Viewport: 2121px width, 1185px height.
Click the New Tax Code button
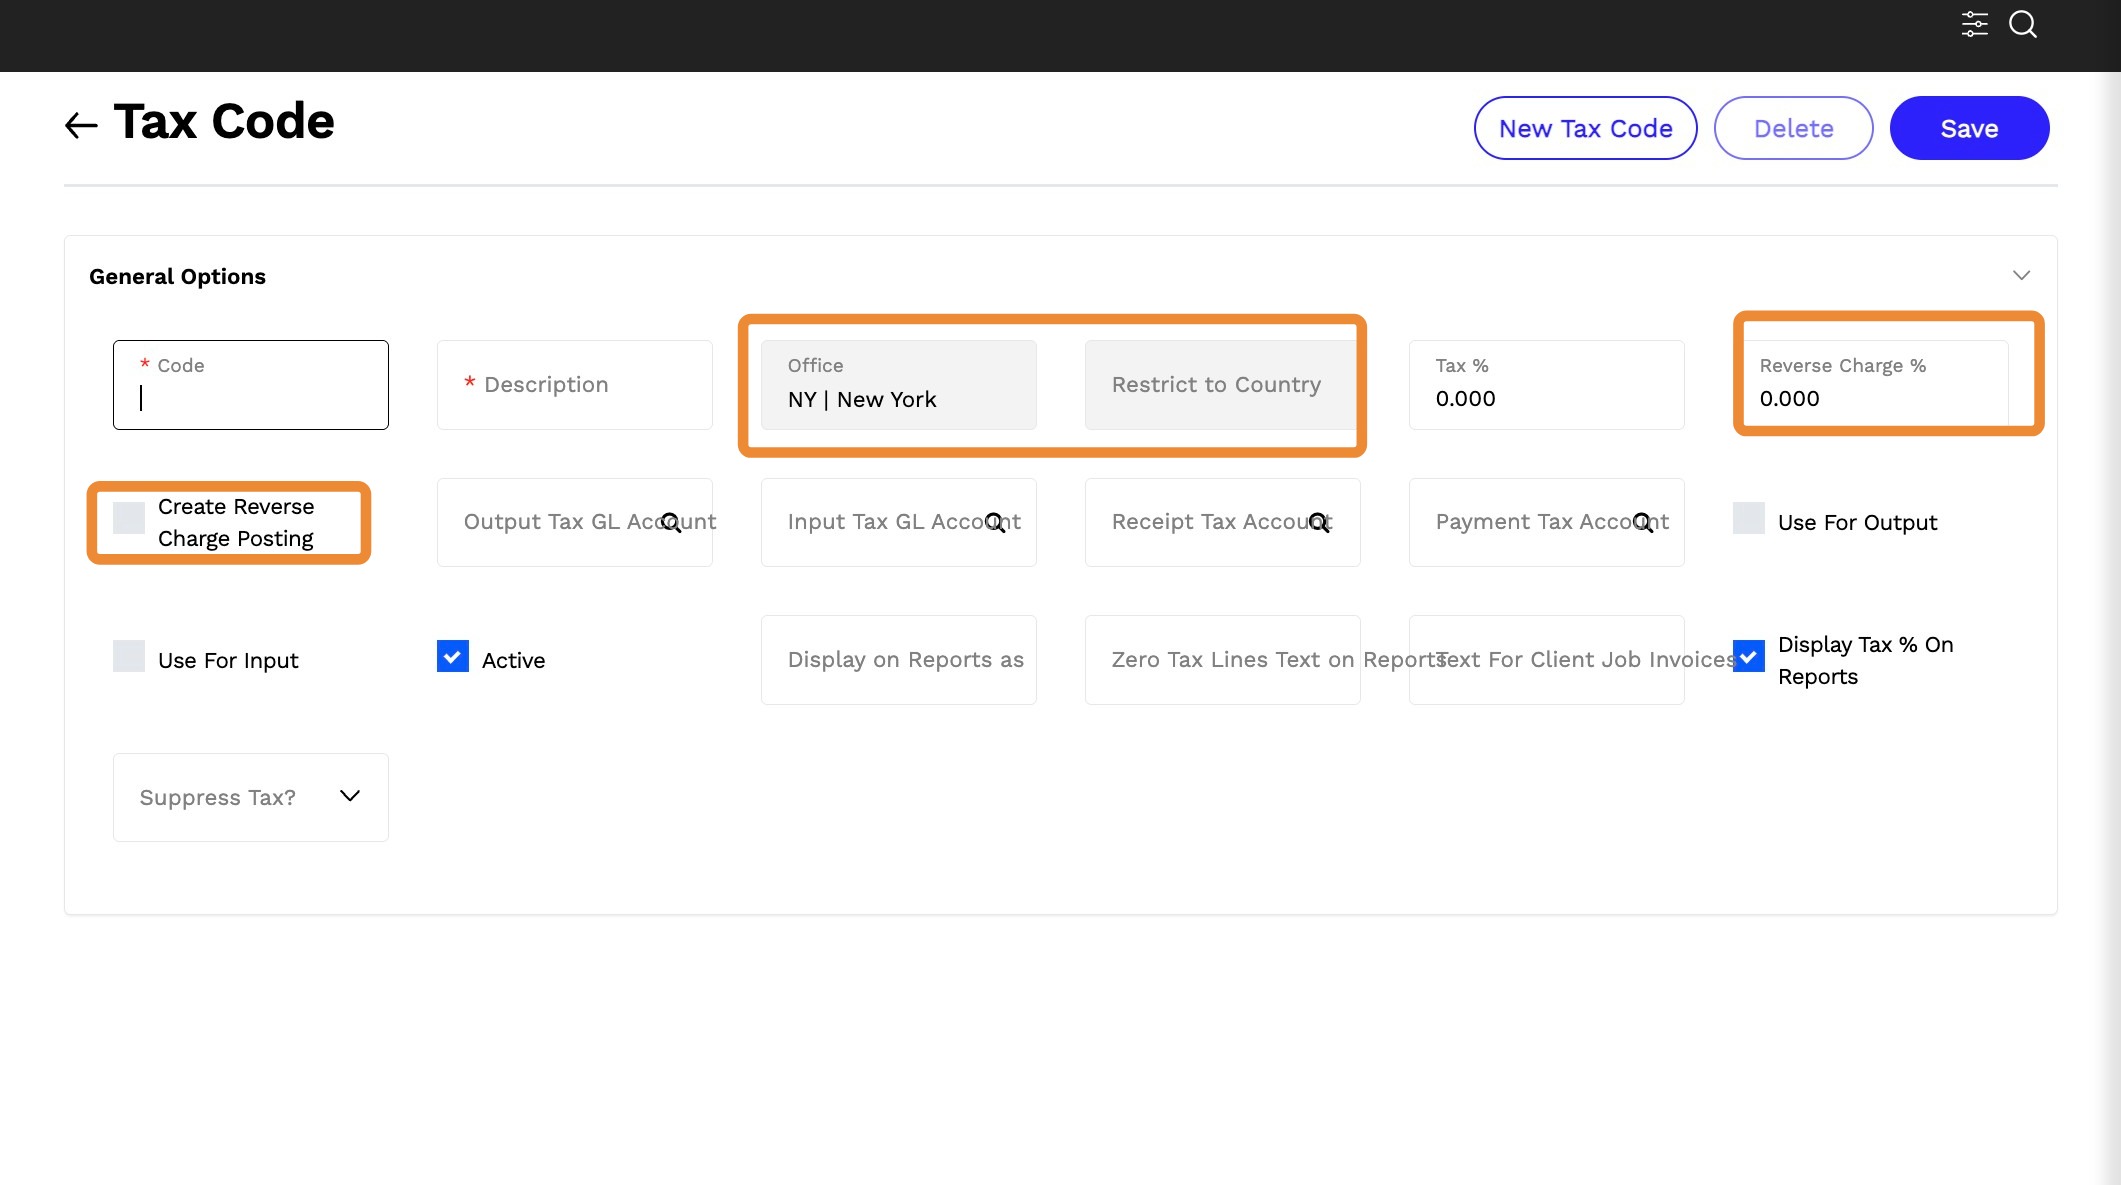[1585, 128]
